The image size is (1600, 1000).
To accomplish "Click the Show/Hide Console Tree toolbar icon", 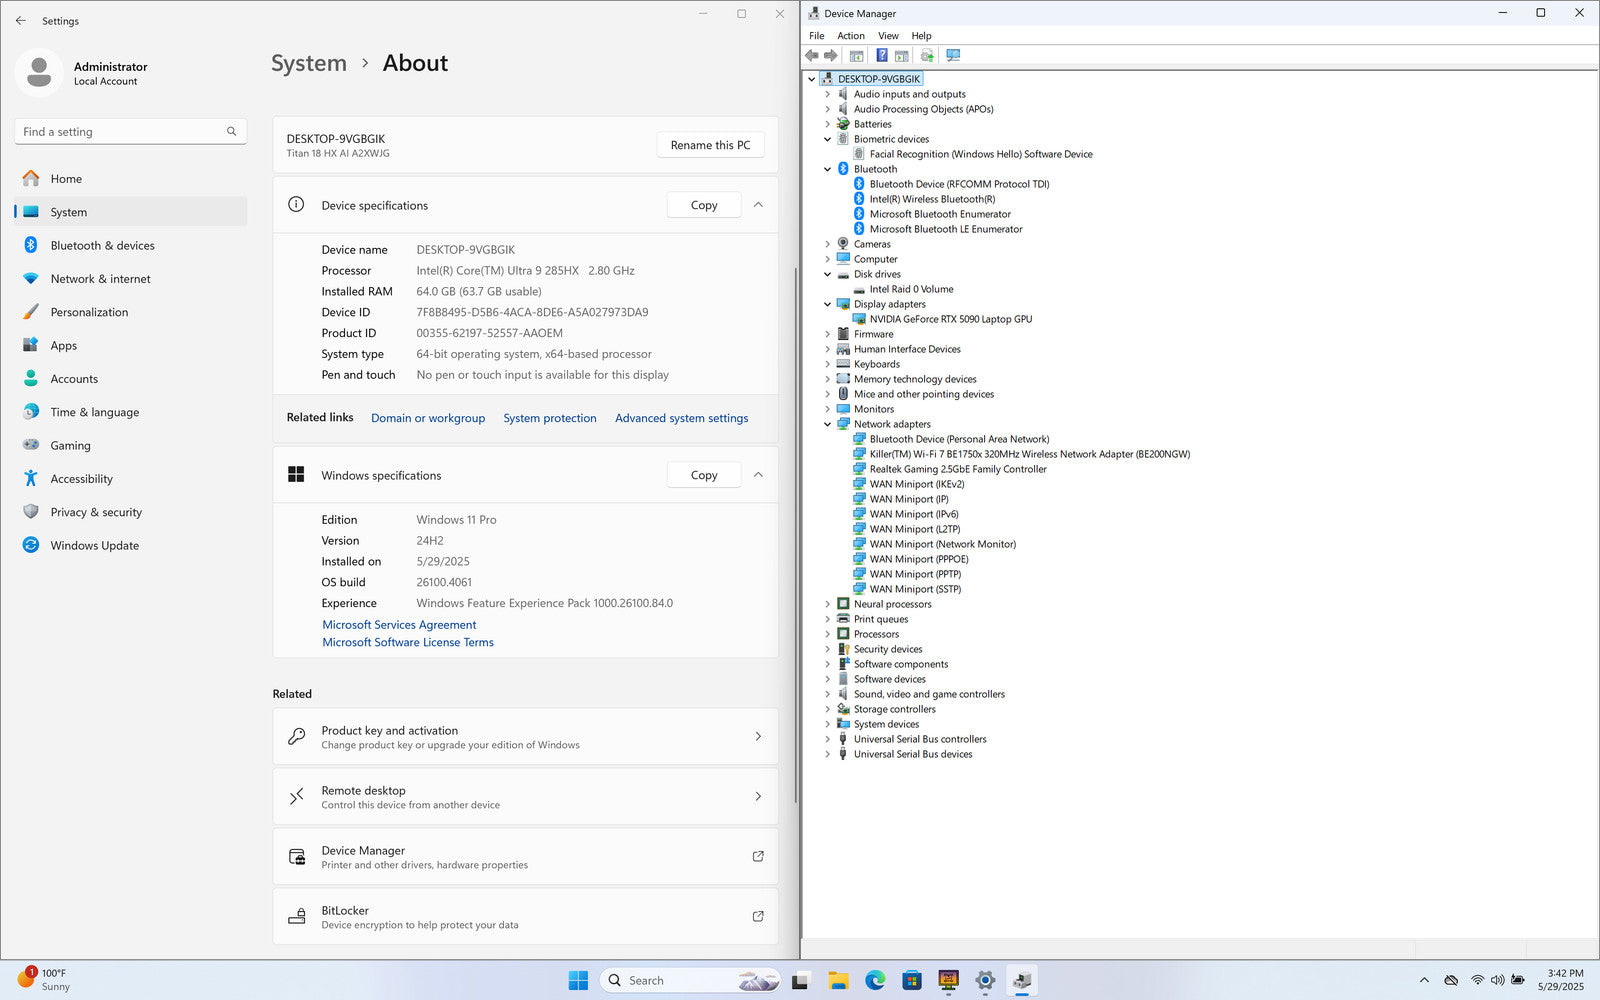I will (856, 56).
